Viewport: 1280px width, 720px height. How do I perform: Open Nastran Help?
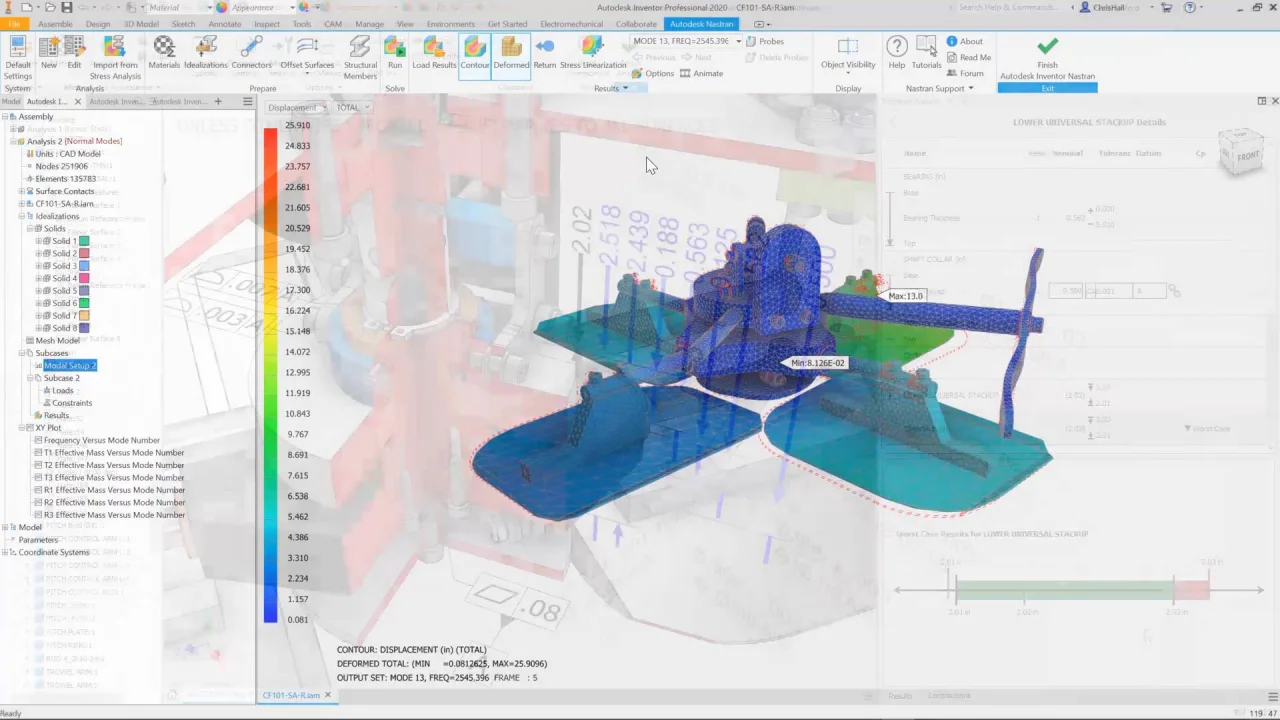(x=897, y=53)
